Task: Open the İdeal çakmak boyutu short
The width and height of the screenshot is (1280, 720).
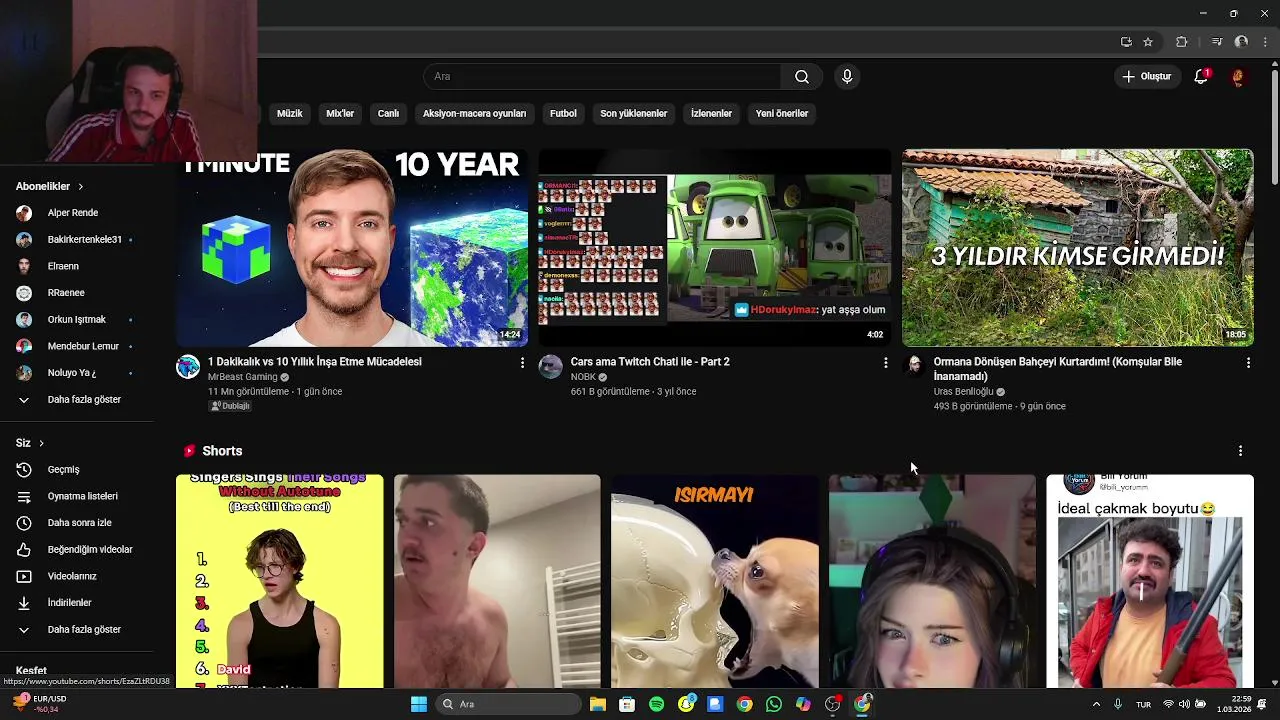Action: 1150,581
